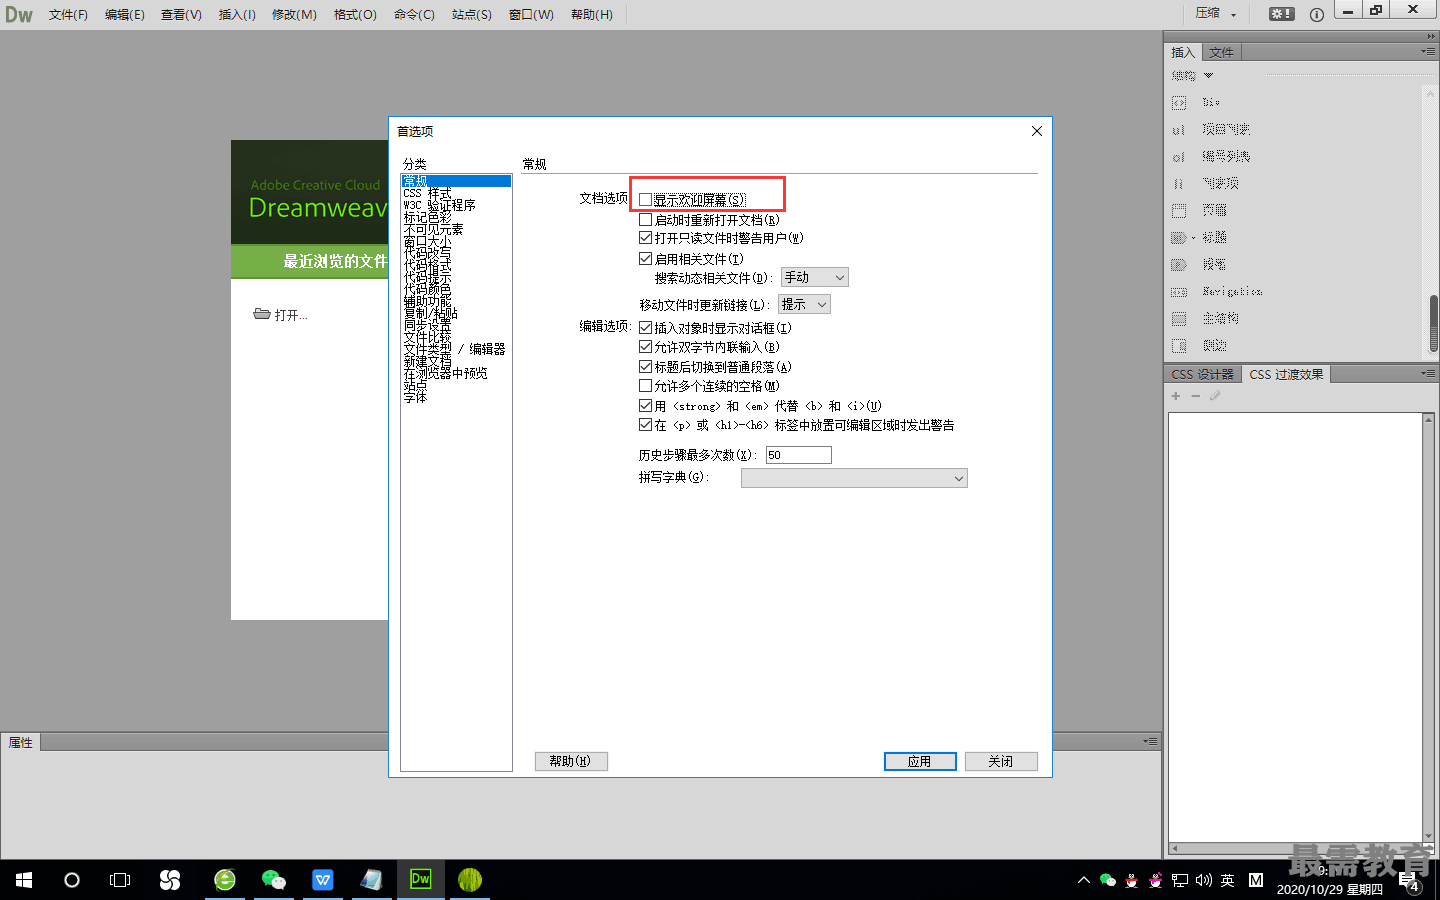Enable 显示欢迎屏幕 checkbox
The height and width of the screenshot is (900, 1440).
tap(646, 200)
